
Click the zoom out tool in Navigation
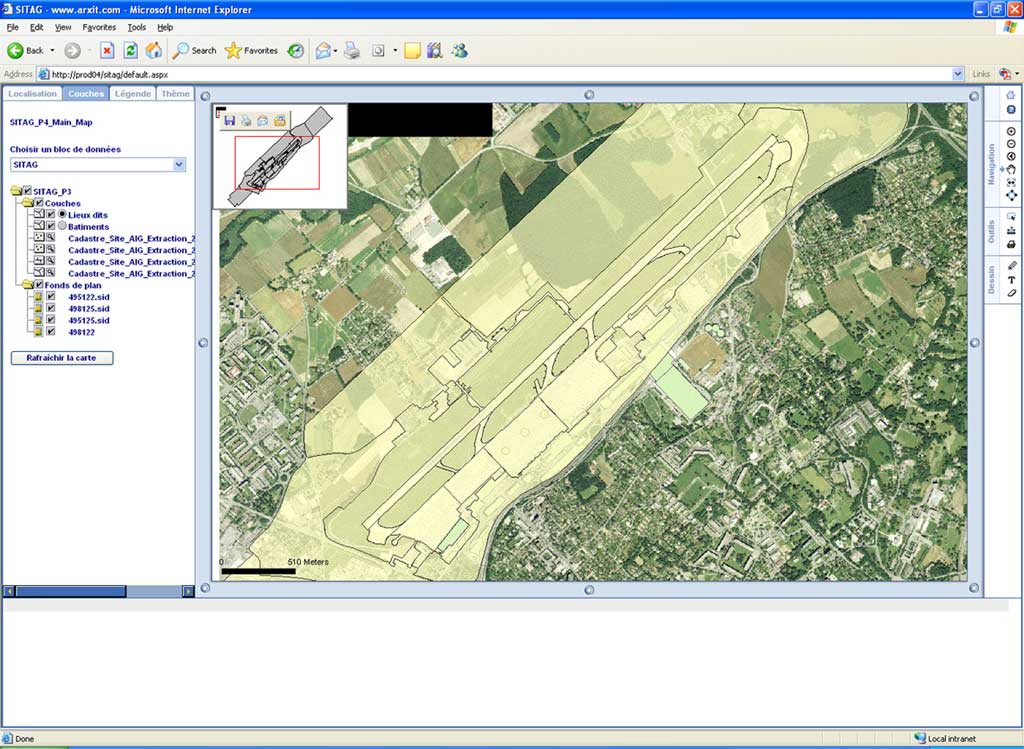(1011, 144)
